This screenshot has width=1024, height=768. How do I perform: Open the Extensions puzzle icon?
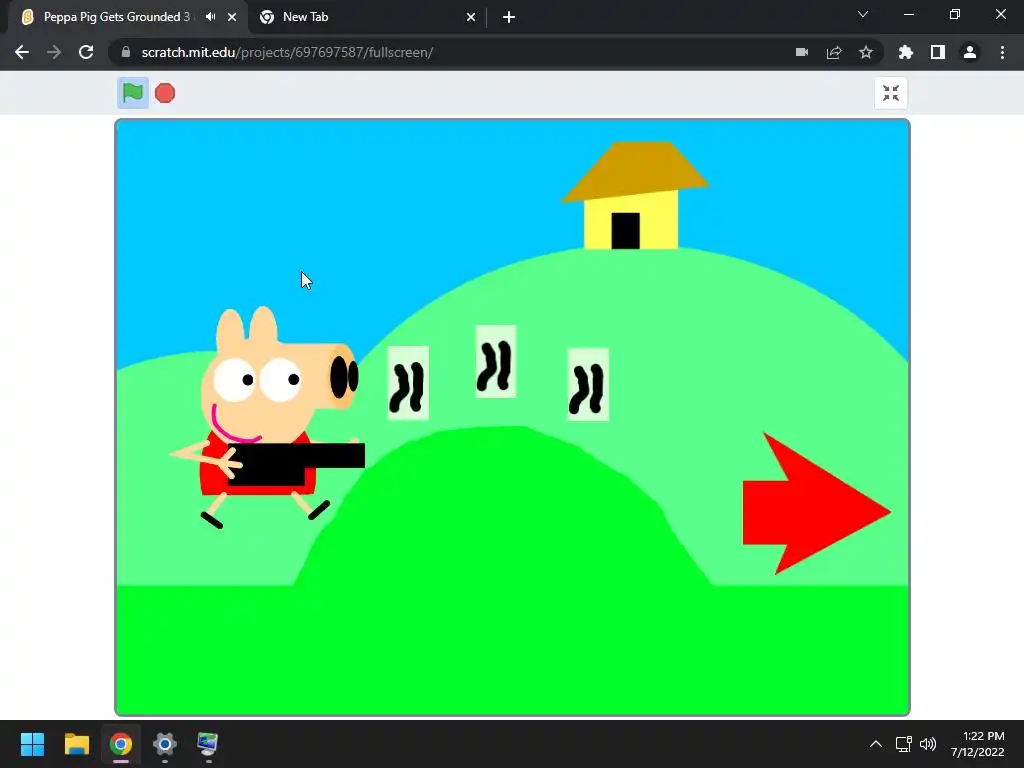(x=906, y=52)
